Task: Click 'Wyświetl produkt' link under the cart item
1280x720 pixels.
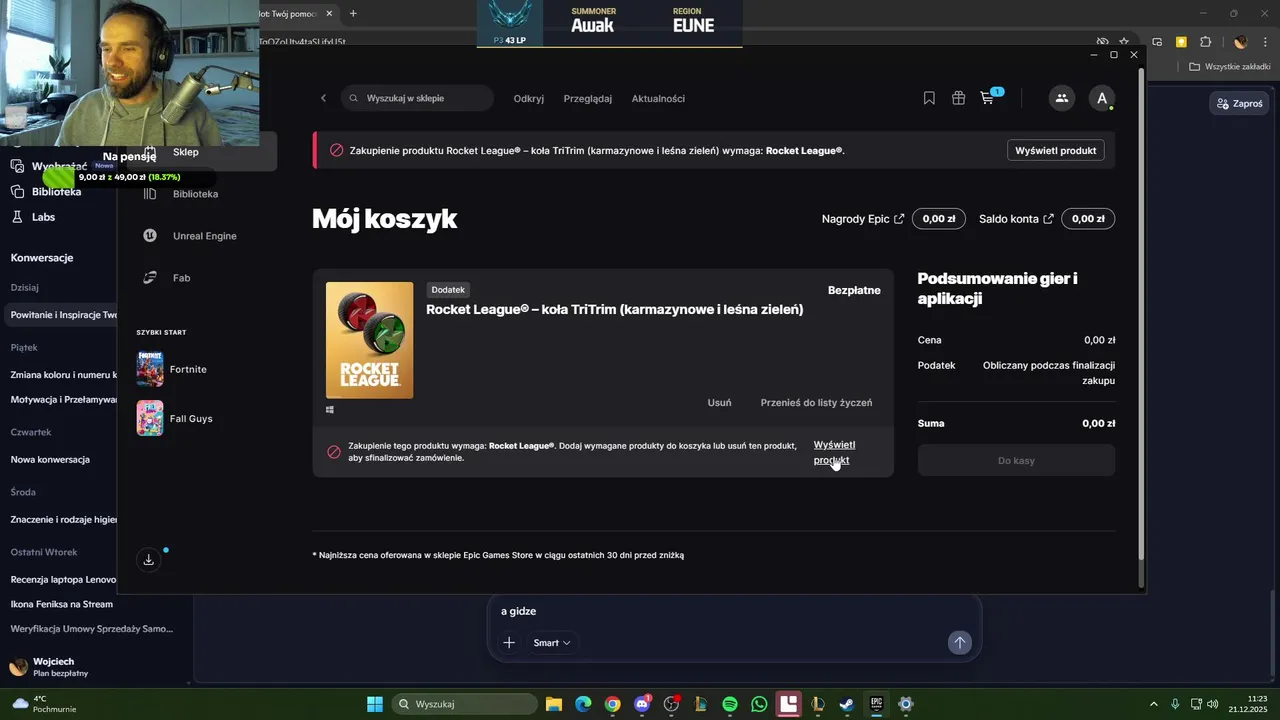Action: coord(834,452)
